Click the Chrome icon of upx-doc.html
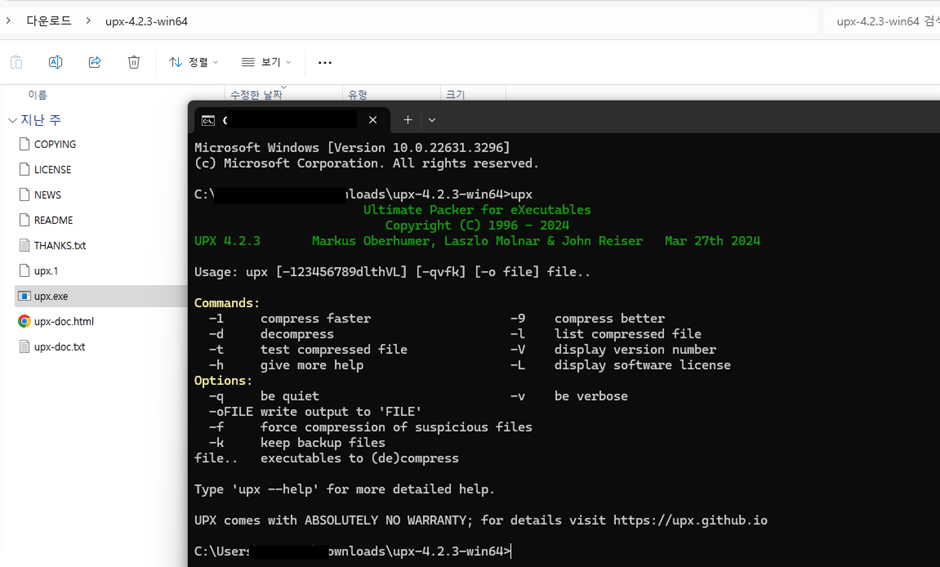The height and width of the screenshot is (567, 940). [x=24, y=321]
